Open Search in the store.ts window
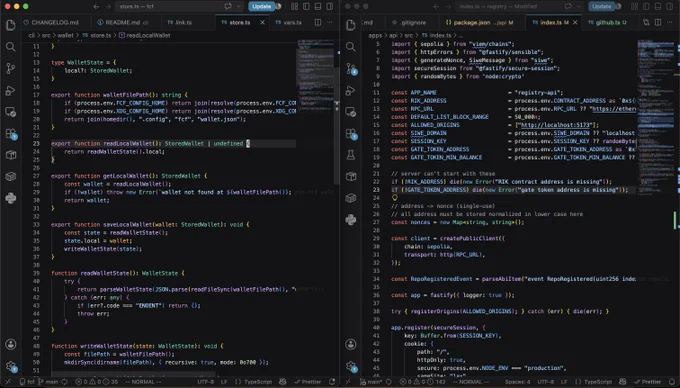680x388 pixels. click(x=10, y=46)
